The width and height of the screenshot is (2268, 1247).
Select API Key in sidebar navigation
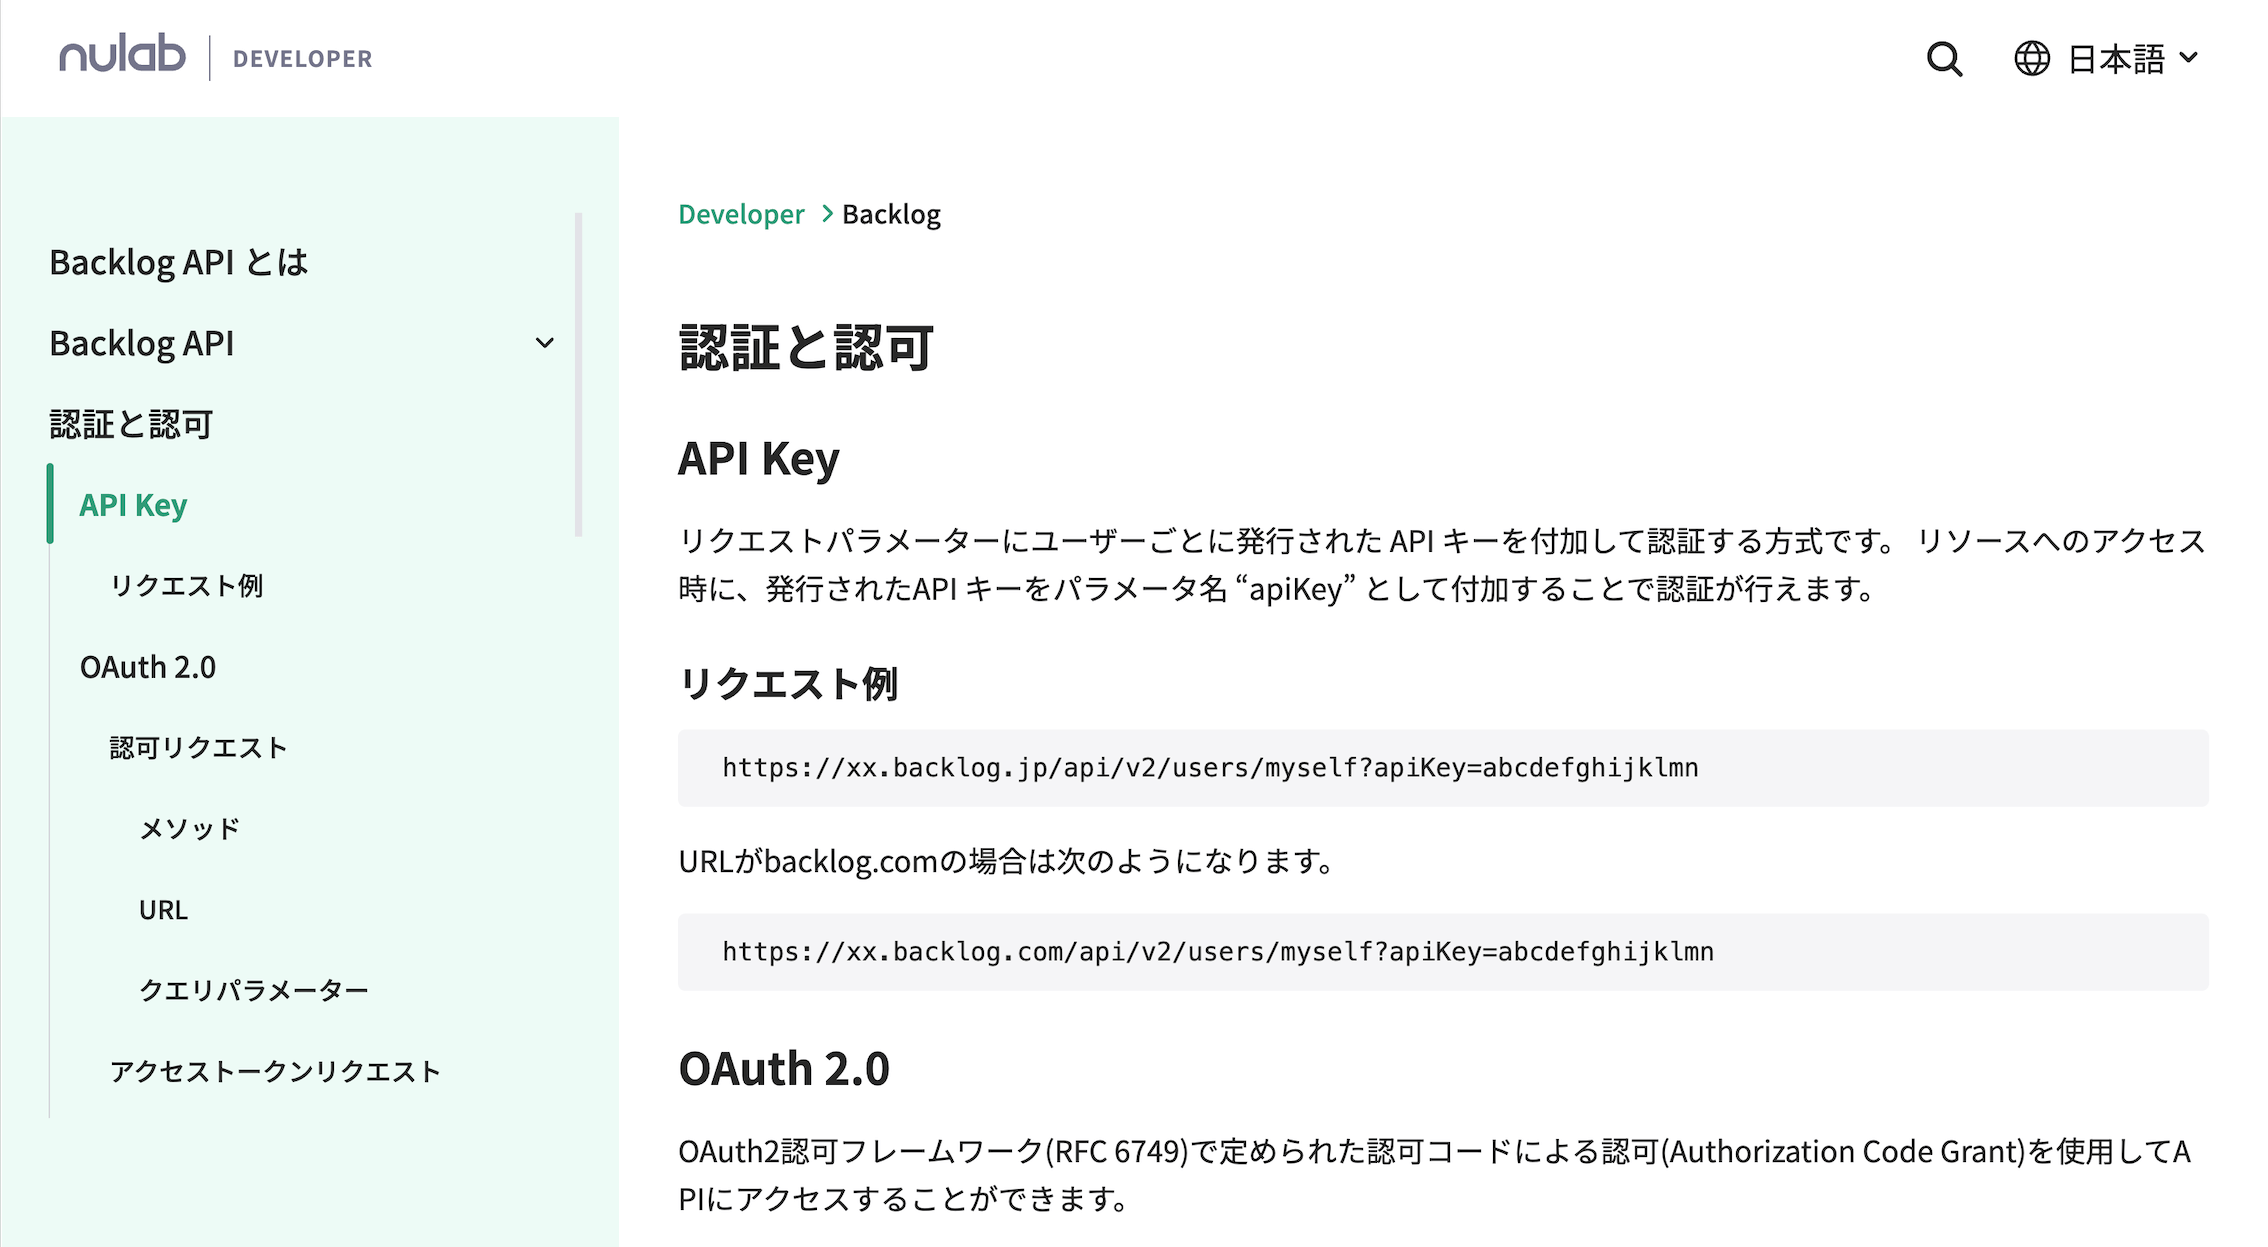click(x=133, y=505)
